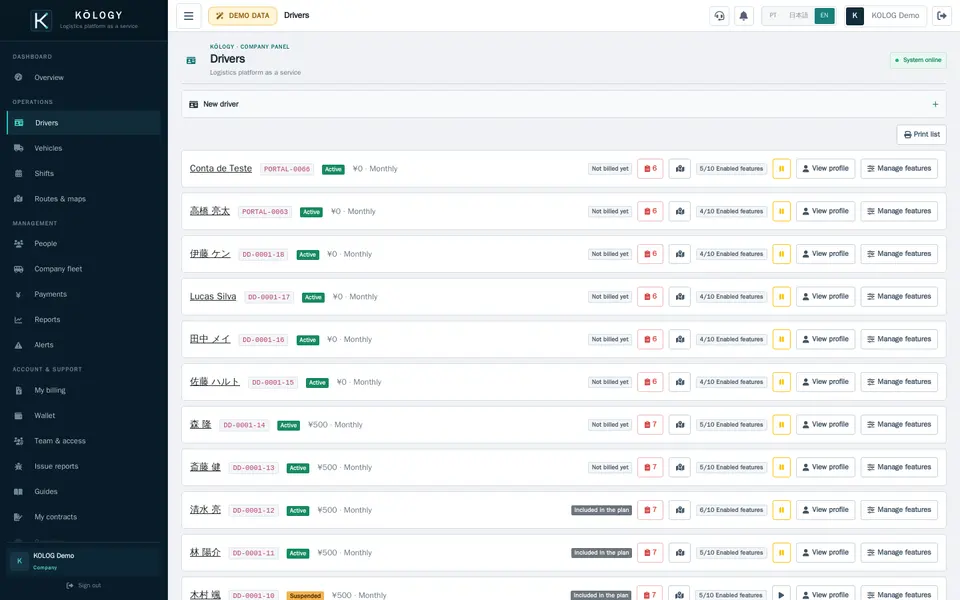Image resolution: width=960 pixels, height=600 pixels.
Task: Click the System online status badge
Action: click(918, 60)
